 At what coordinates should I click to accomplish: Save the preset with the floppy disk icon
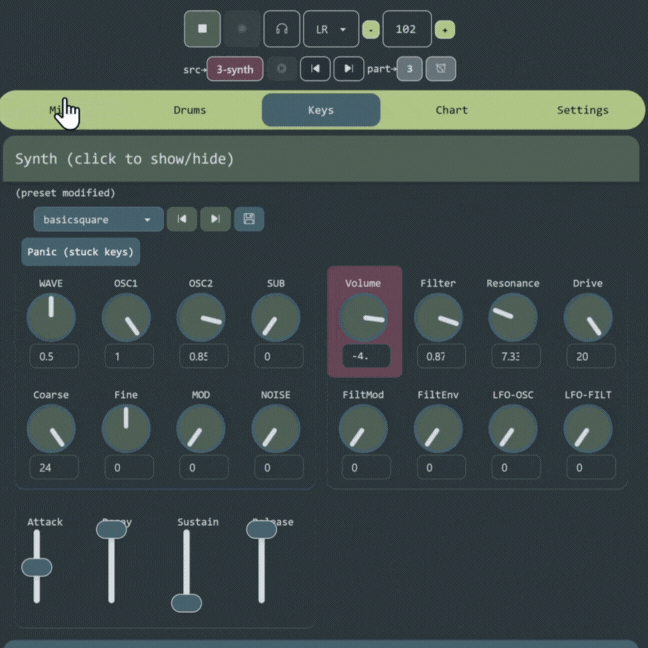[x=249, y=219]
